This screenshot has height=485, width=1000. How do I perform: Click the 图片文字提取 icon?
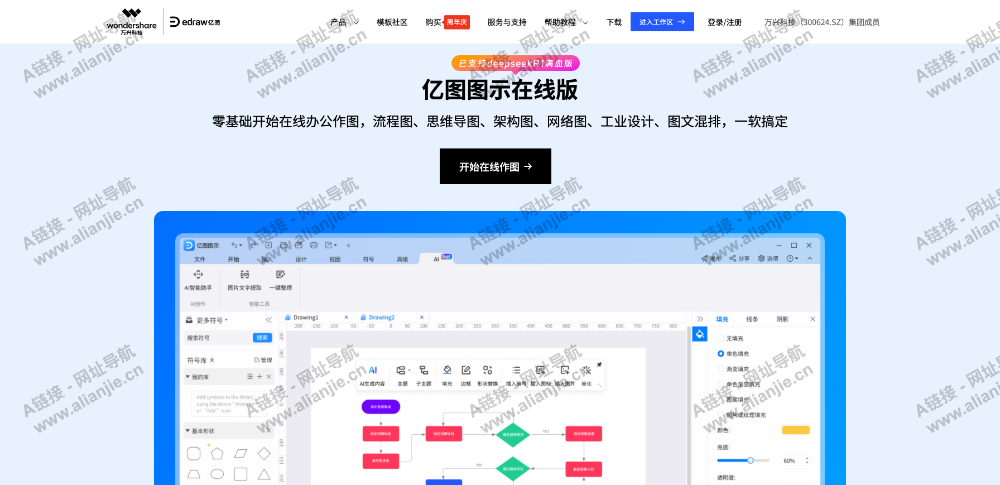point(245,274)
